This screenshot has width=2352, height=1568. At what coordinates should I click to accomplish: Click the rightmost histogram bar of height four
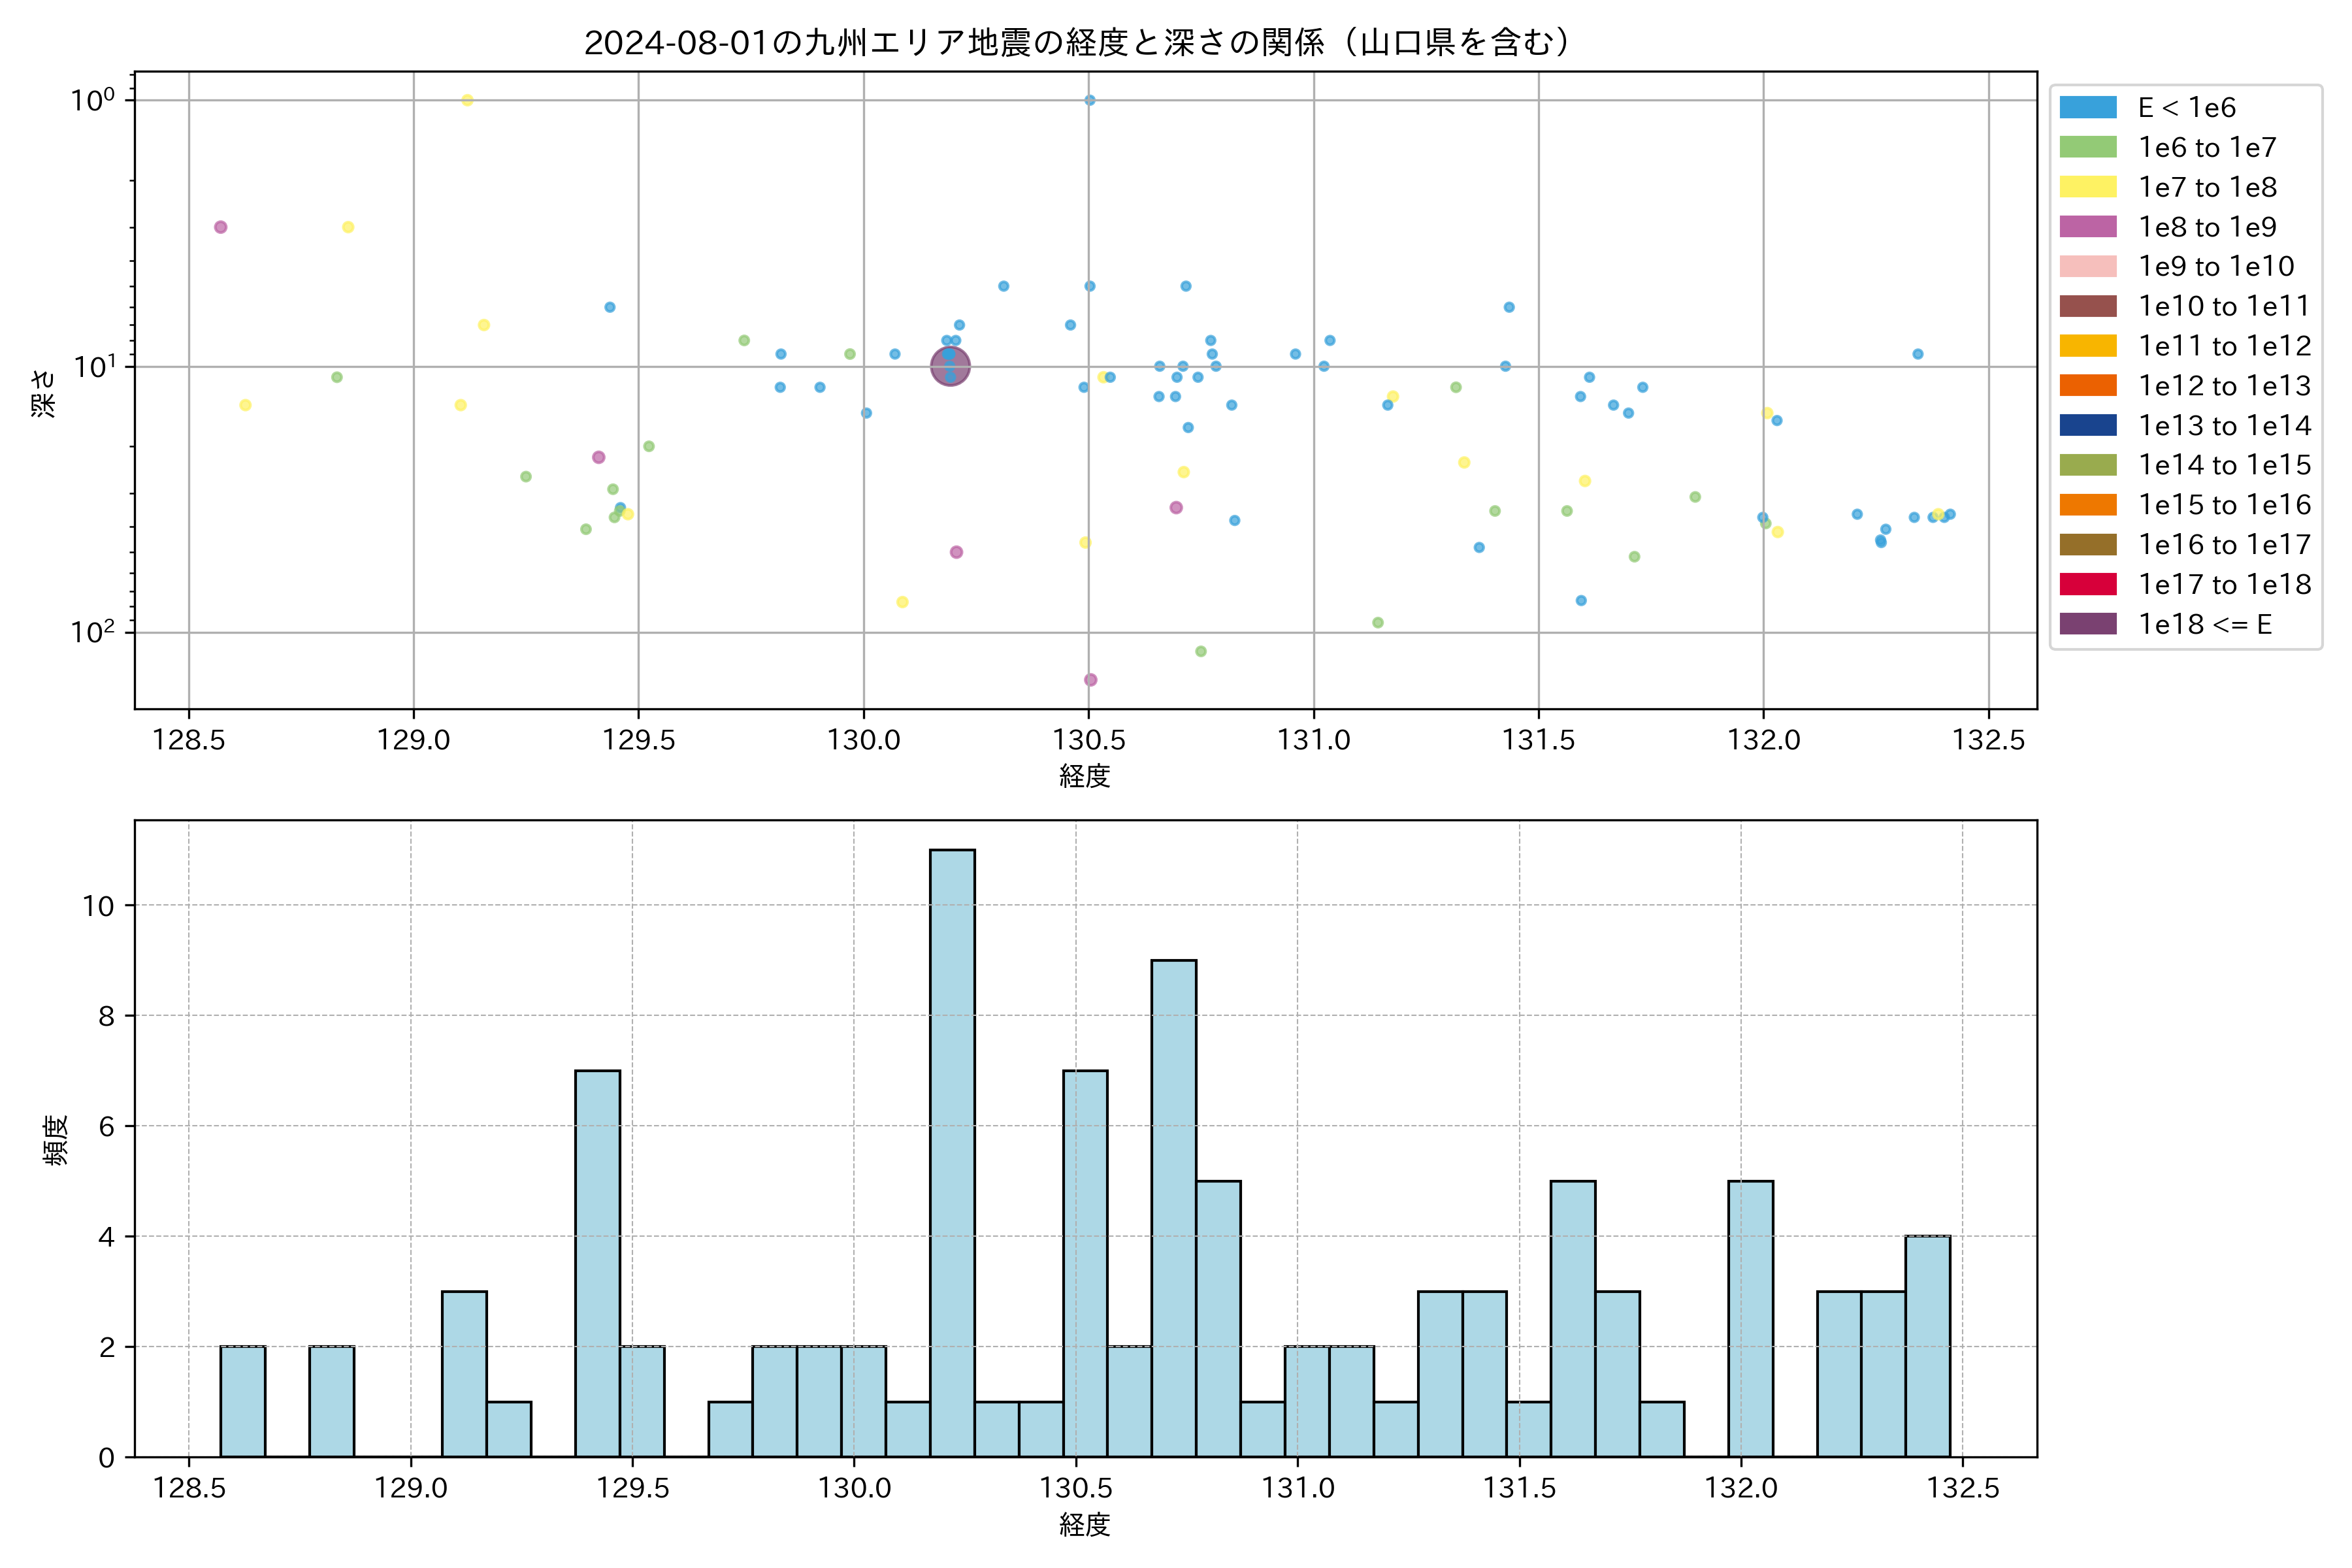(x=1927, y=1345)
